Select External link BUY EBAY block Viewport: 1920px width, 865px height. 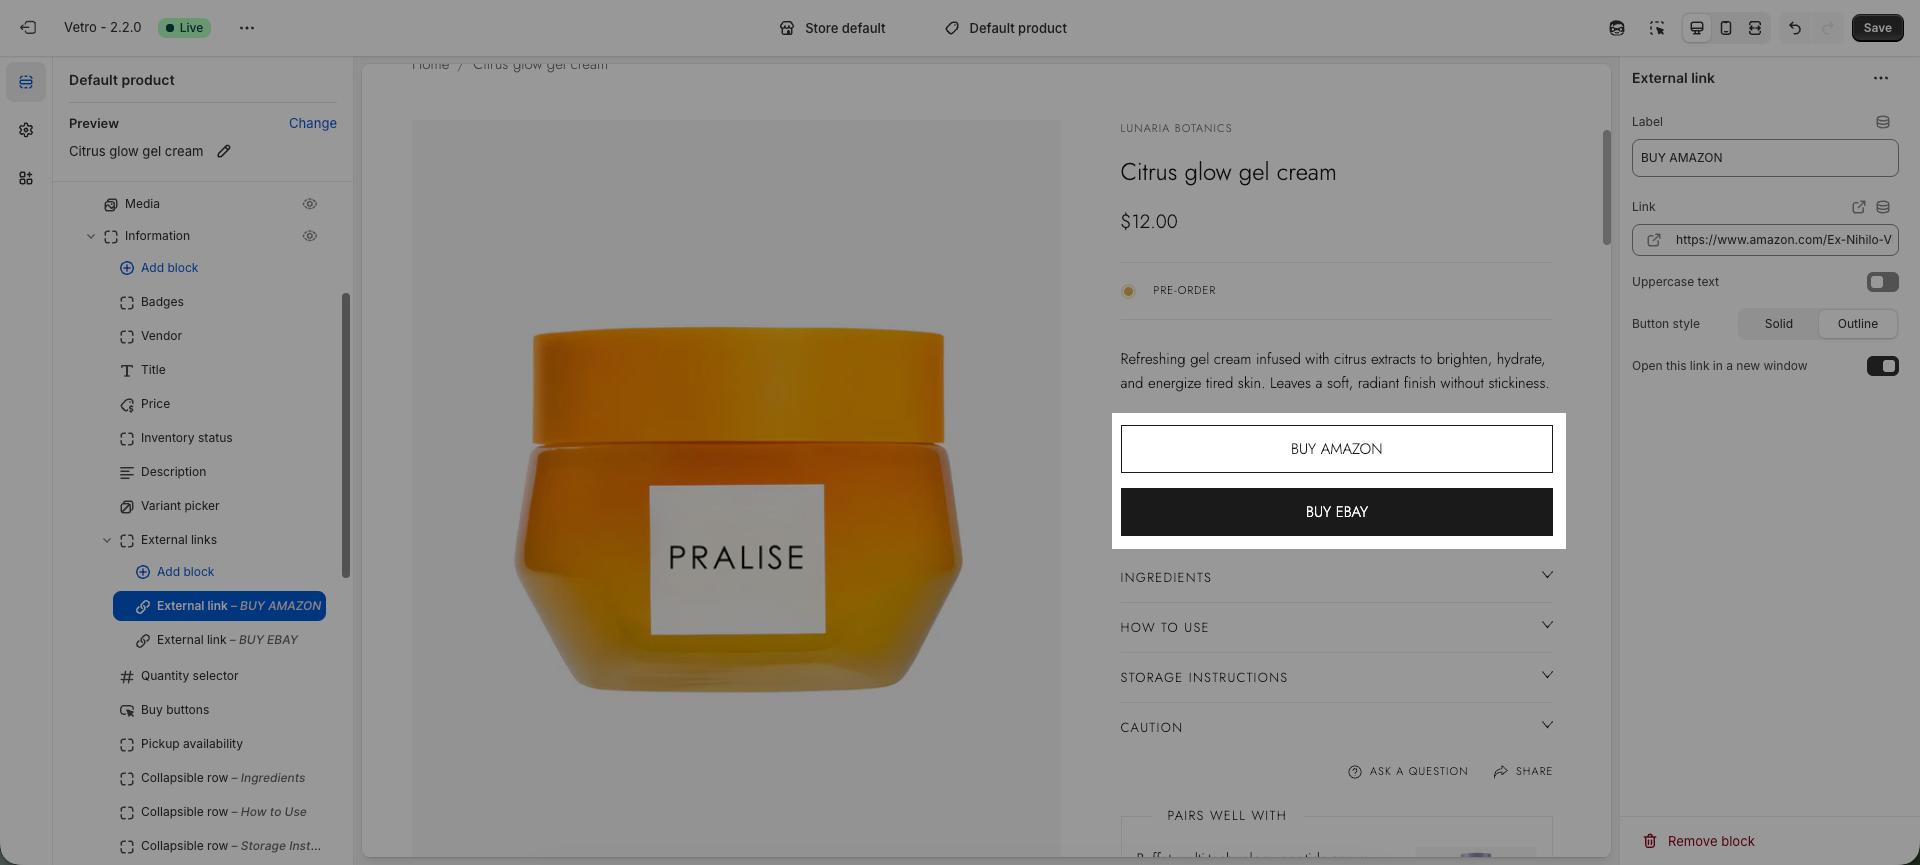(x=227, y=640)
